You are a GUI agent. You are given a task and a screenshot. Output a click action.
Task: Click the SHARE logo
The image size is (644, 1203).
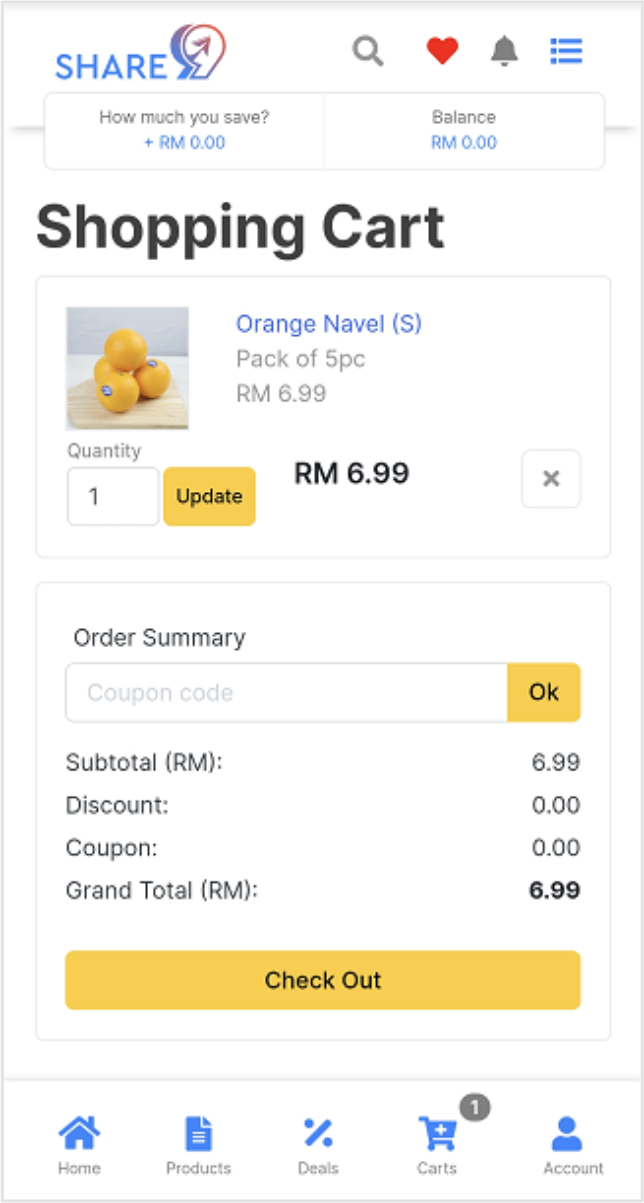pyautogui.click(x=140, y=55)
